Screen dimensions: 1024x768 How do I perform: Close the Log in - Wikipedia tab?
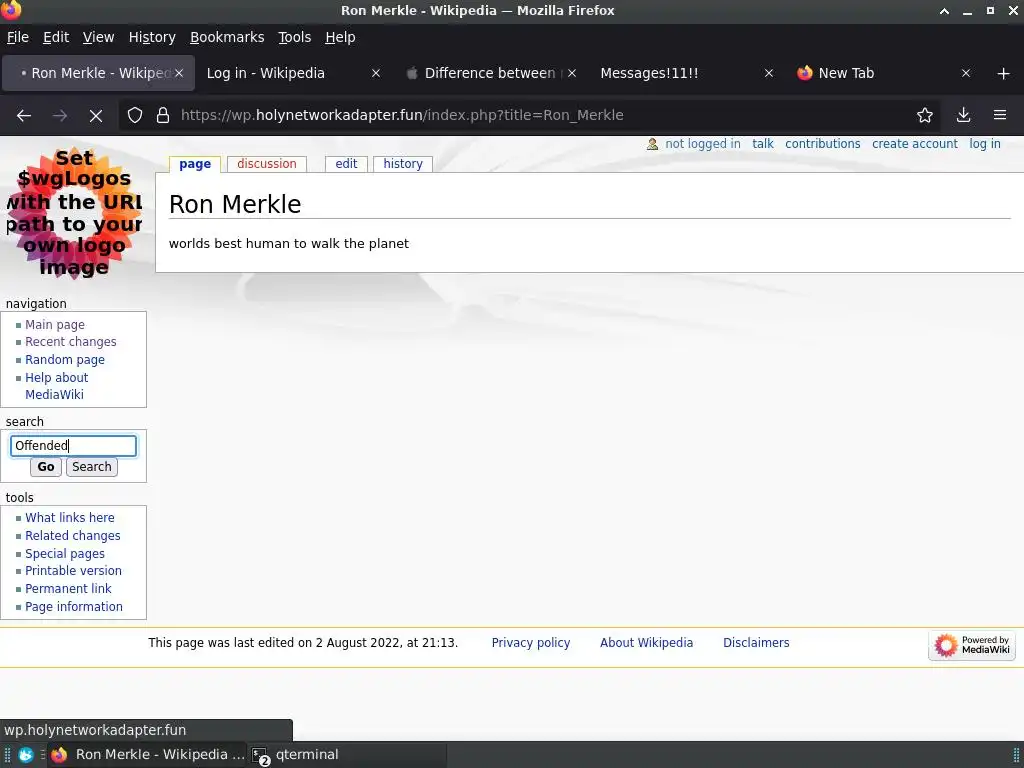pos(376,73)
